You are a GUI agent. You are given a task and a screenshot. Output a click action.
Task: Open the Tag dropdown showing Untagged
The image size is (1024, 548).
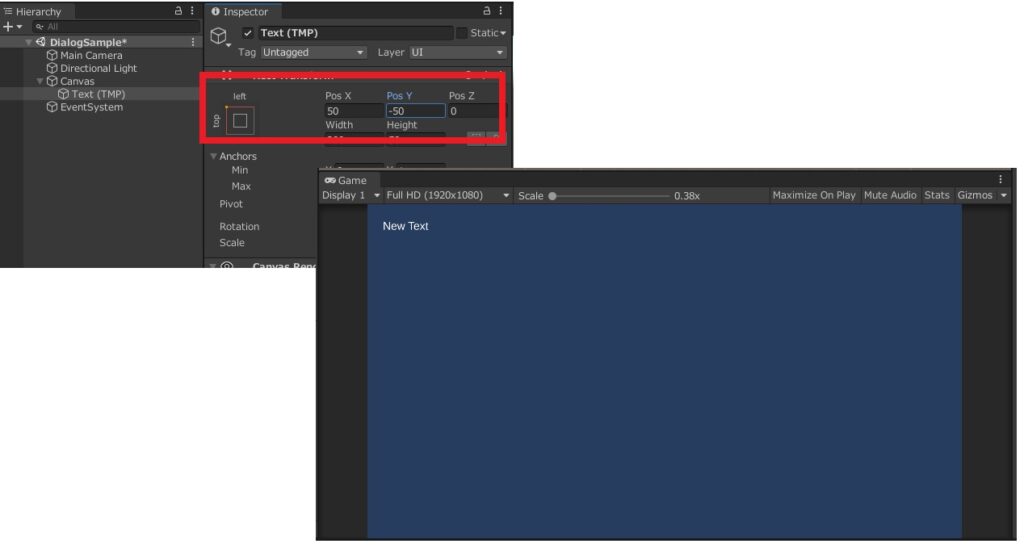coord(313,52)
